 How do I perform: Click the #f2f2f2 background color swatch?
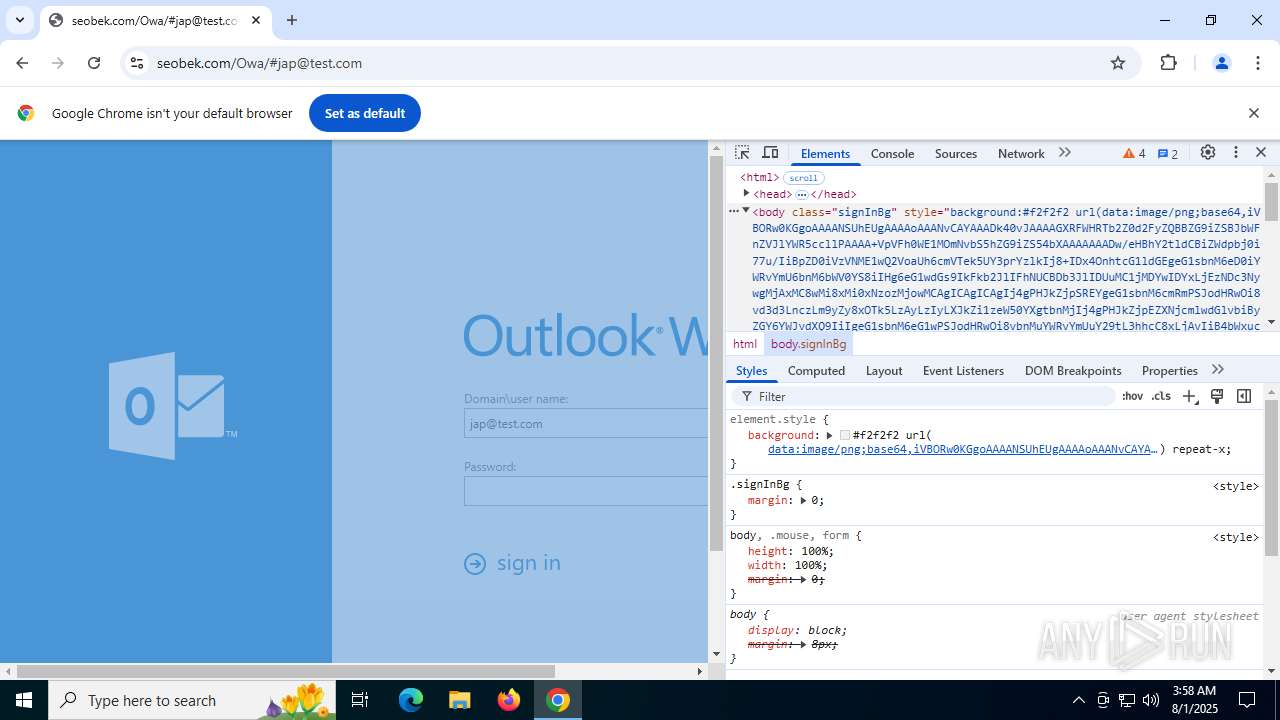[845, 435]
